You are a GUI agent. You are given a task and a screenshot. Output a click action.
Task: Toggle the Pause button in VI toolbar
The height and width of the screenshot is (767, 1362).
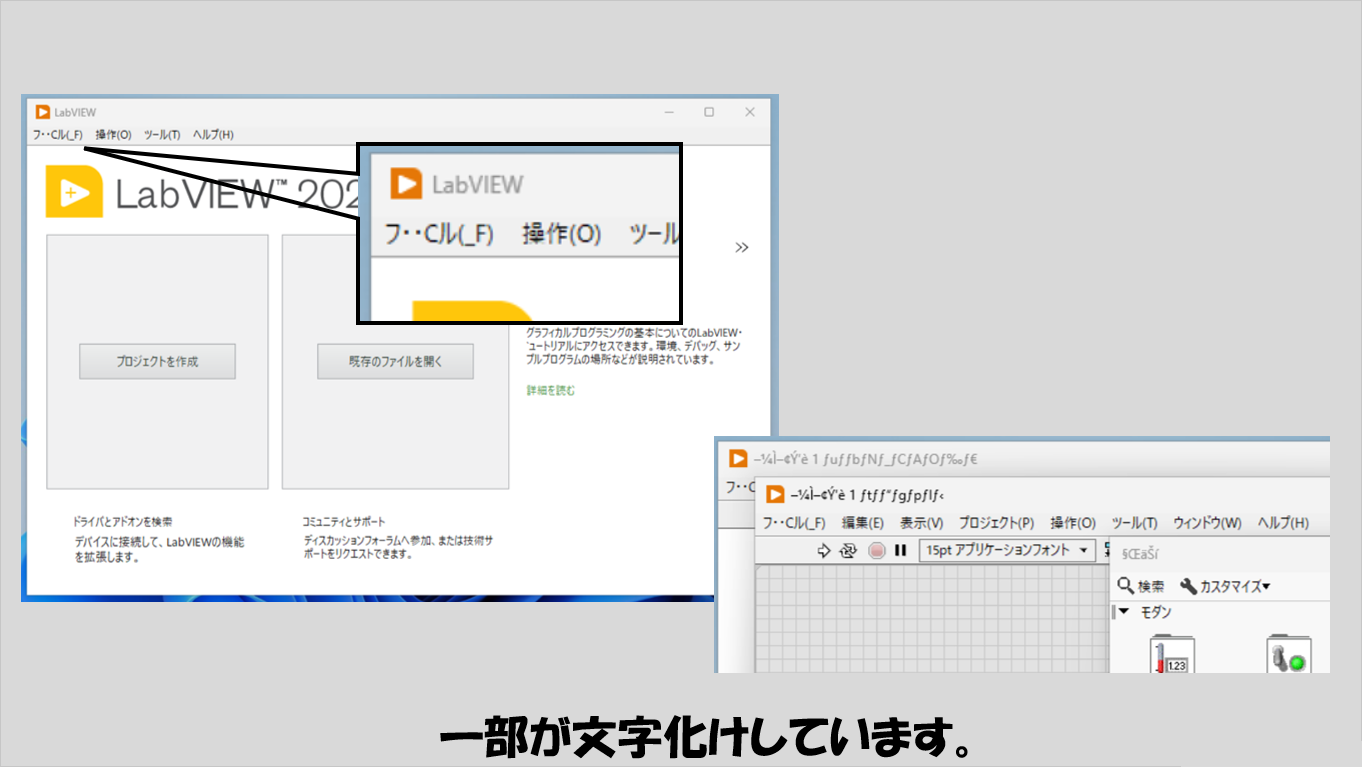pyautogui.click(x=900, y=550)
